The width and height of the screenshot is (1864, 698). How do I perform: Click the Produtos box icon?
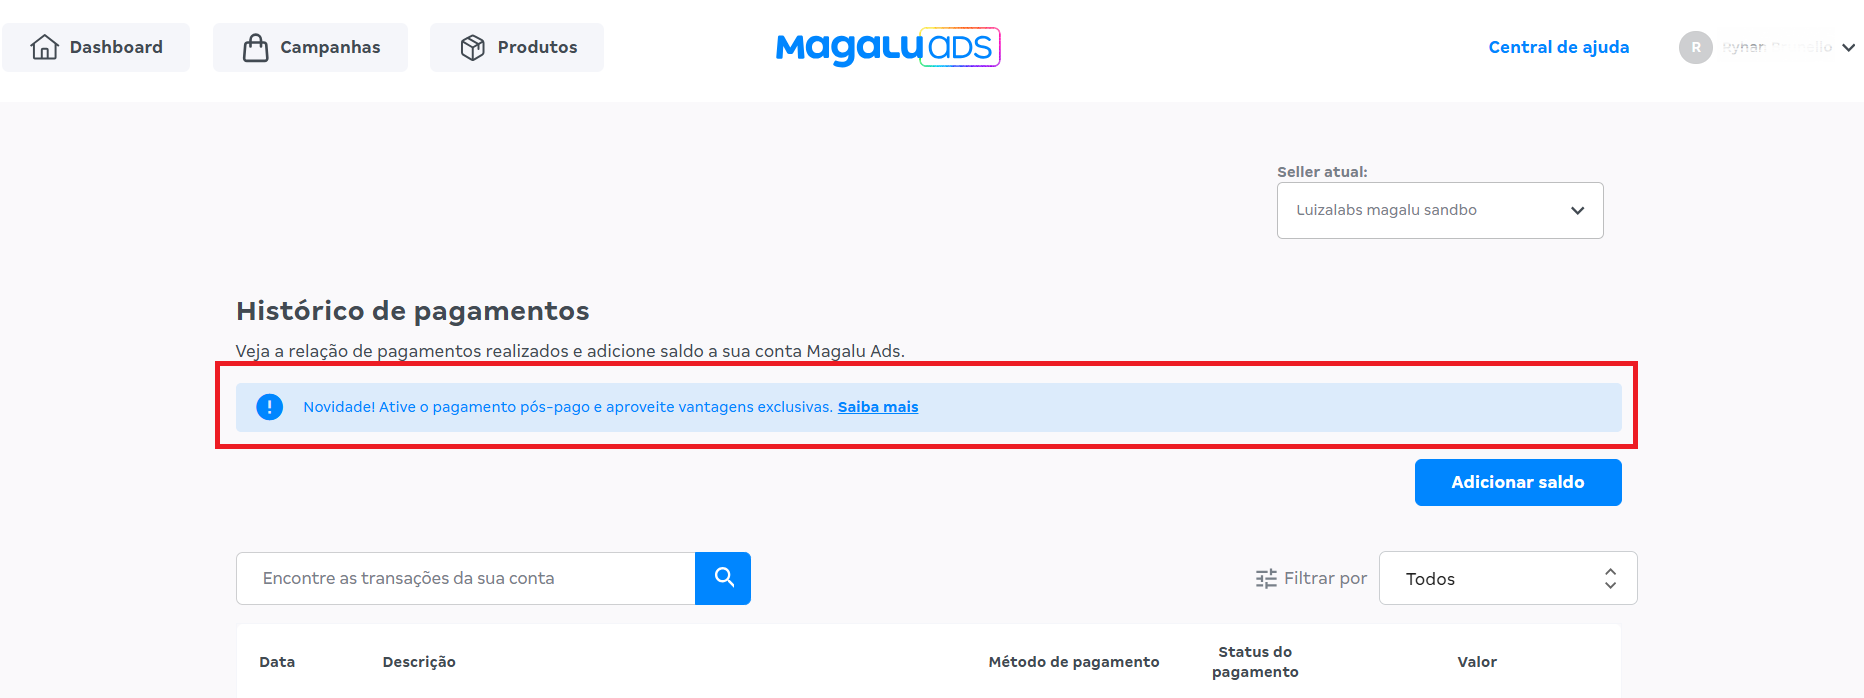tap(473, 47)
